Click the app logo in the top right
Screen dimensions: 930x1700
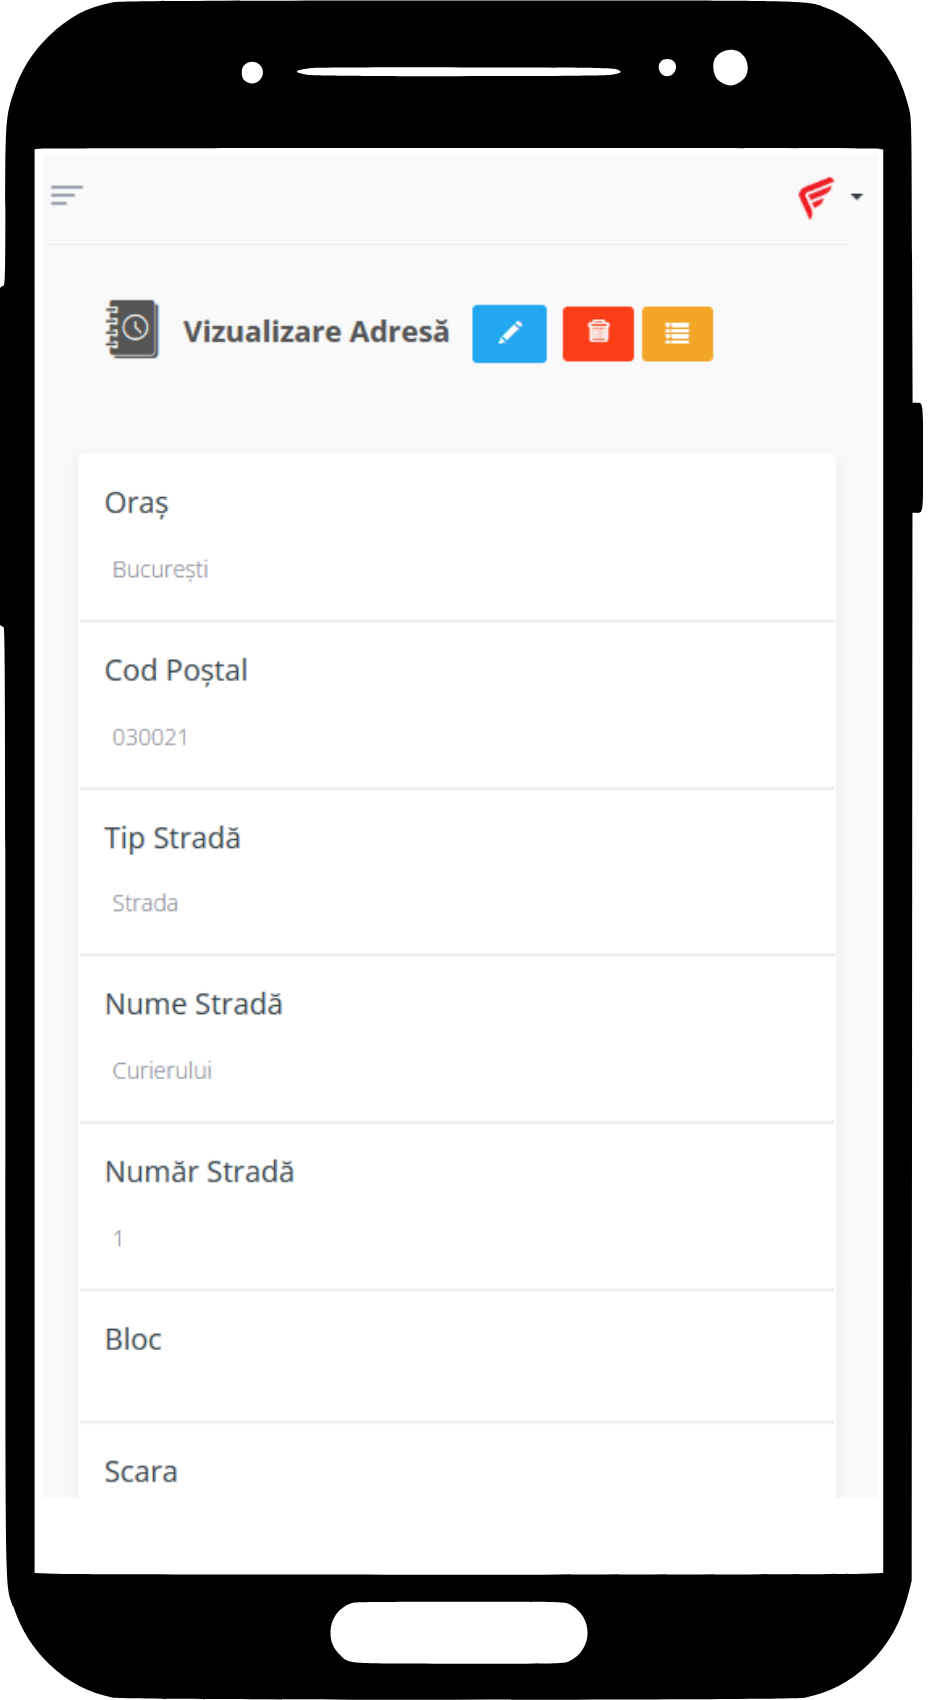[814, 196]
